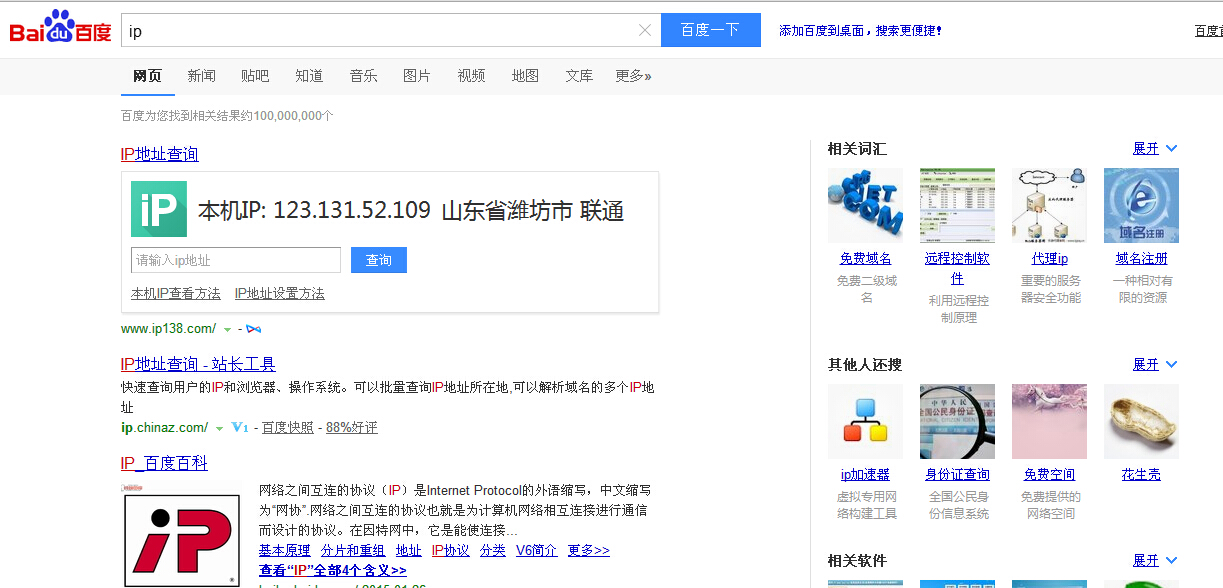Image resolution: width=1223 pixels, height=588 pixels.
Task: Open the 域名注册 text link
Action: 1141,258
